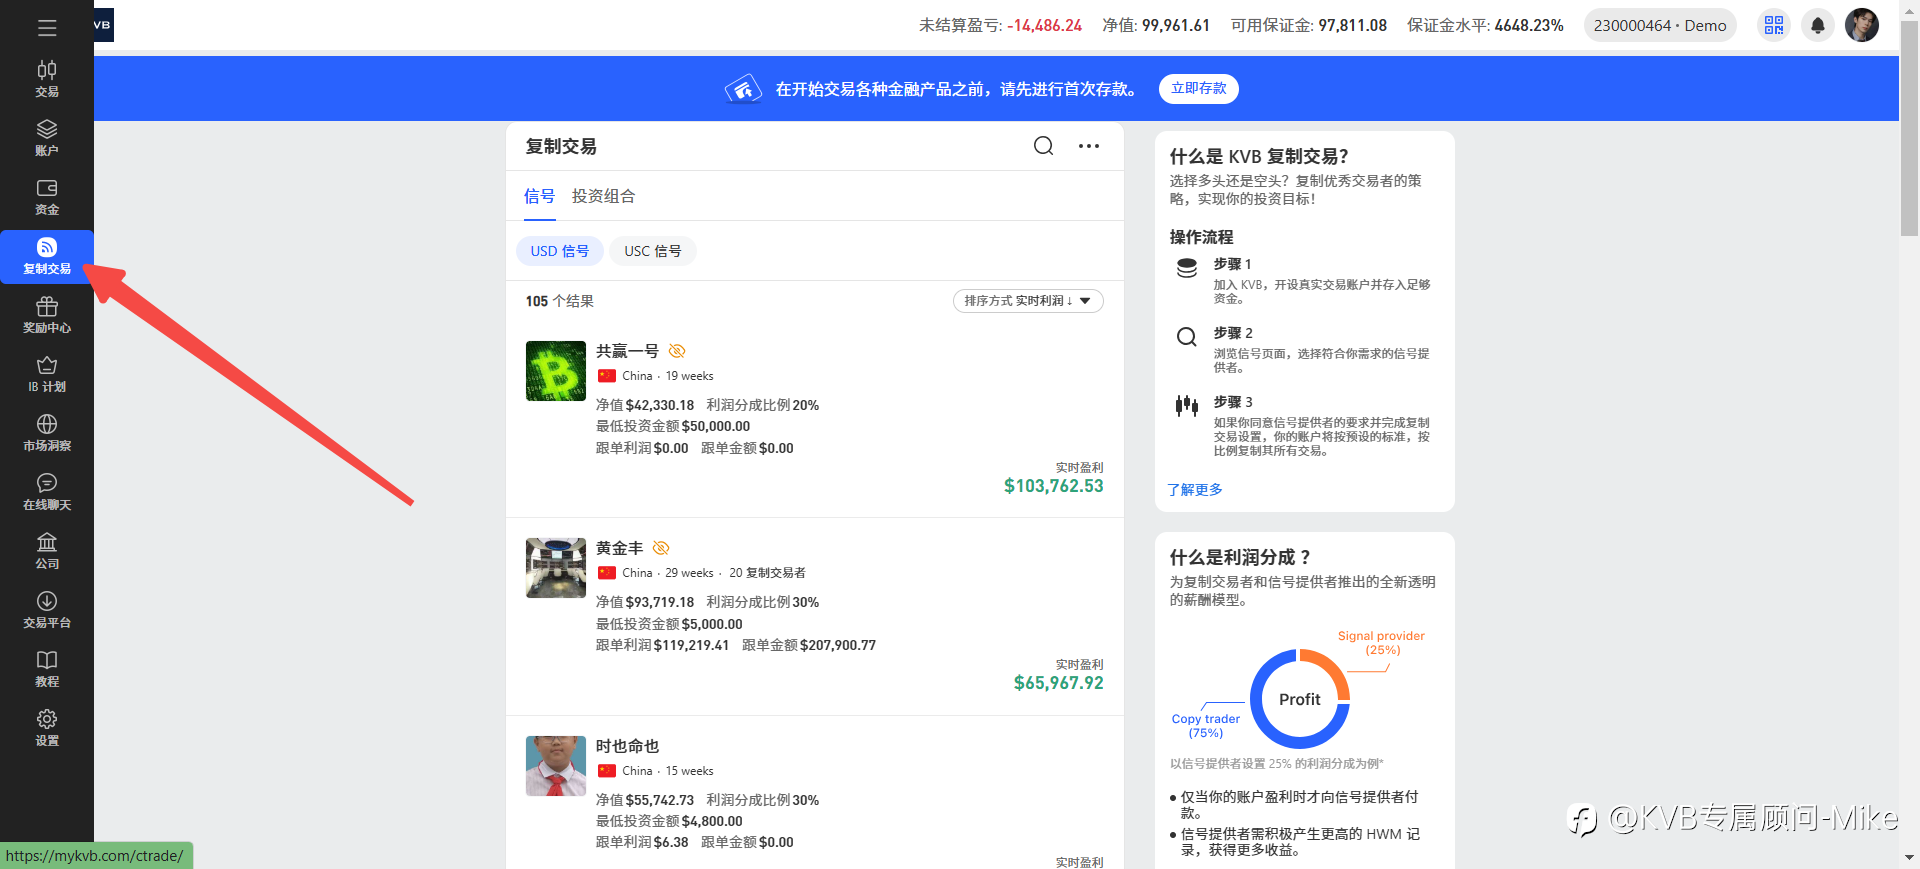Switch to the 投资组合 tab

[603, 196]
